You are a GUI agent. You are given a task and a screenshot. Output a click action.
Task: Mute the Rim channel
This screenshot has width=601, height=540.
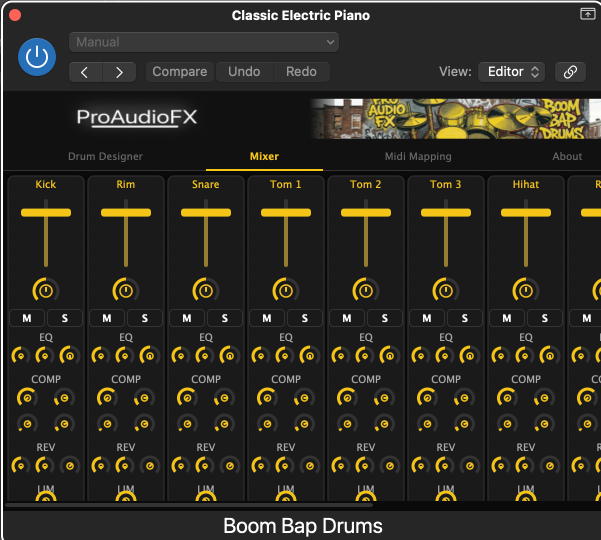tap(107, 318)
